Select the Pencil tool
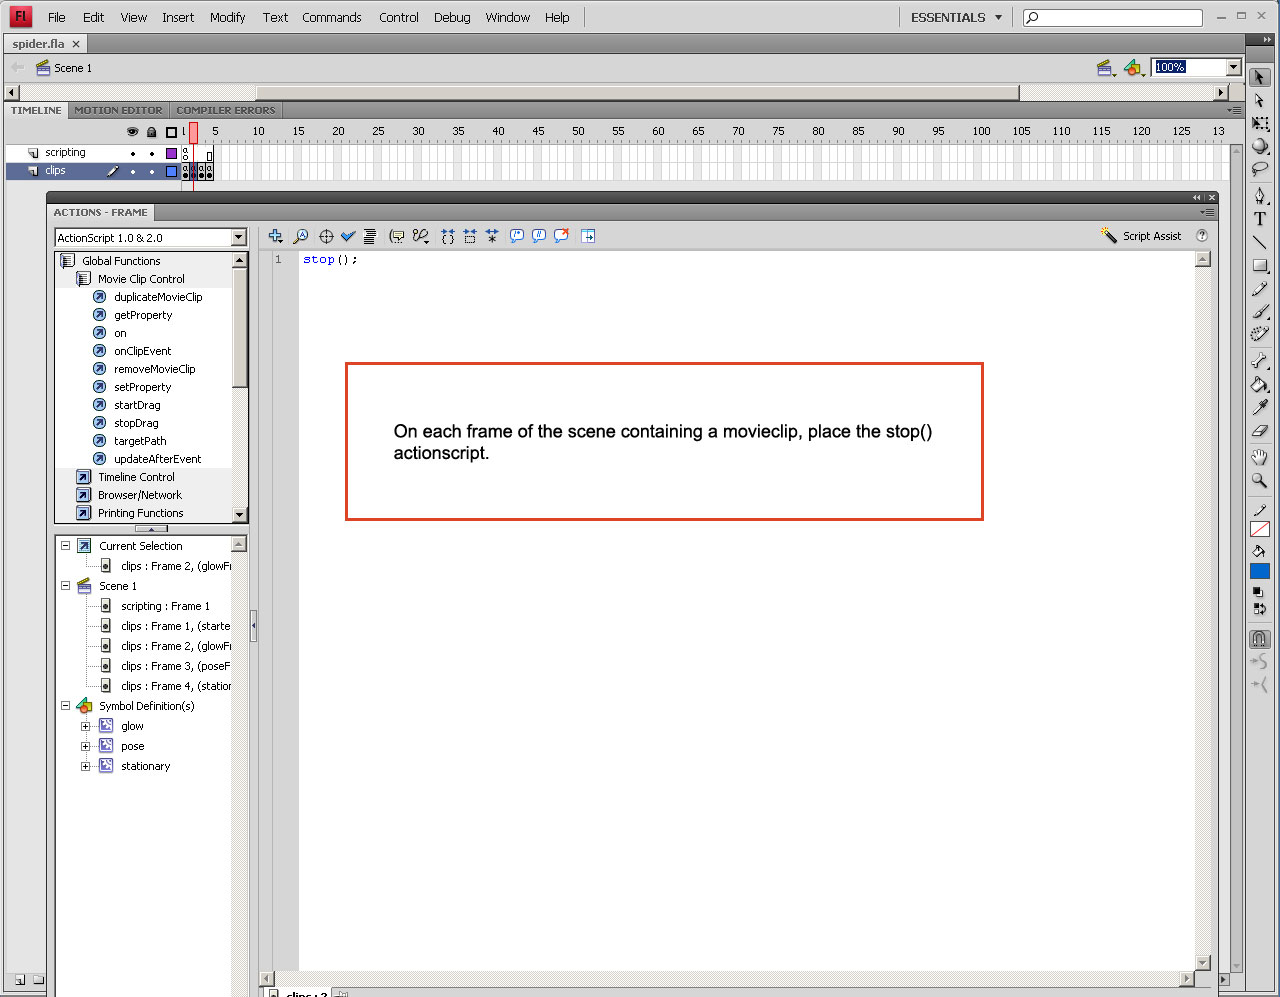The height and width of the screenshot is (997, 1280). point(1260,289)
